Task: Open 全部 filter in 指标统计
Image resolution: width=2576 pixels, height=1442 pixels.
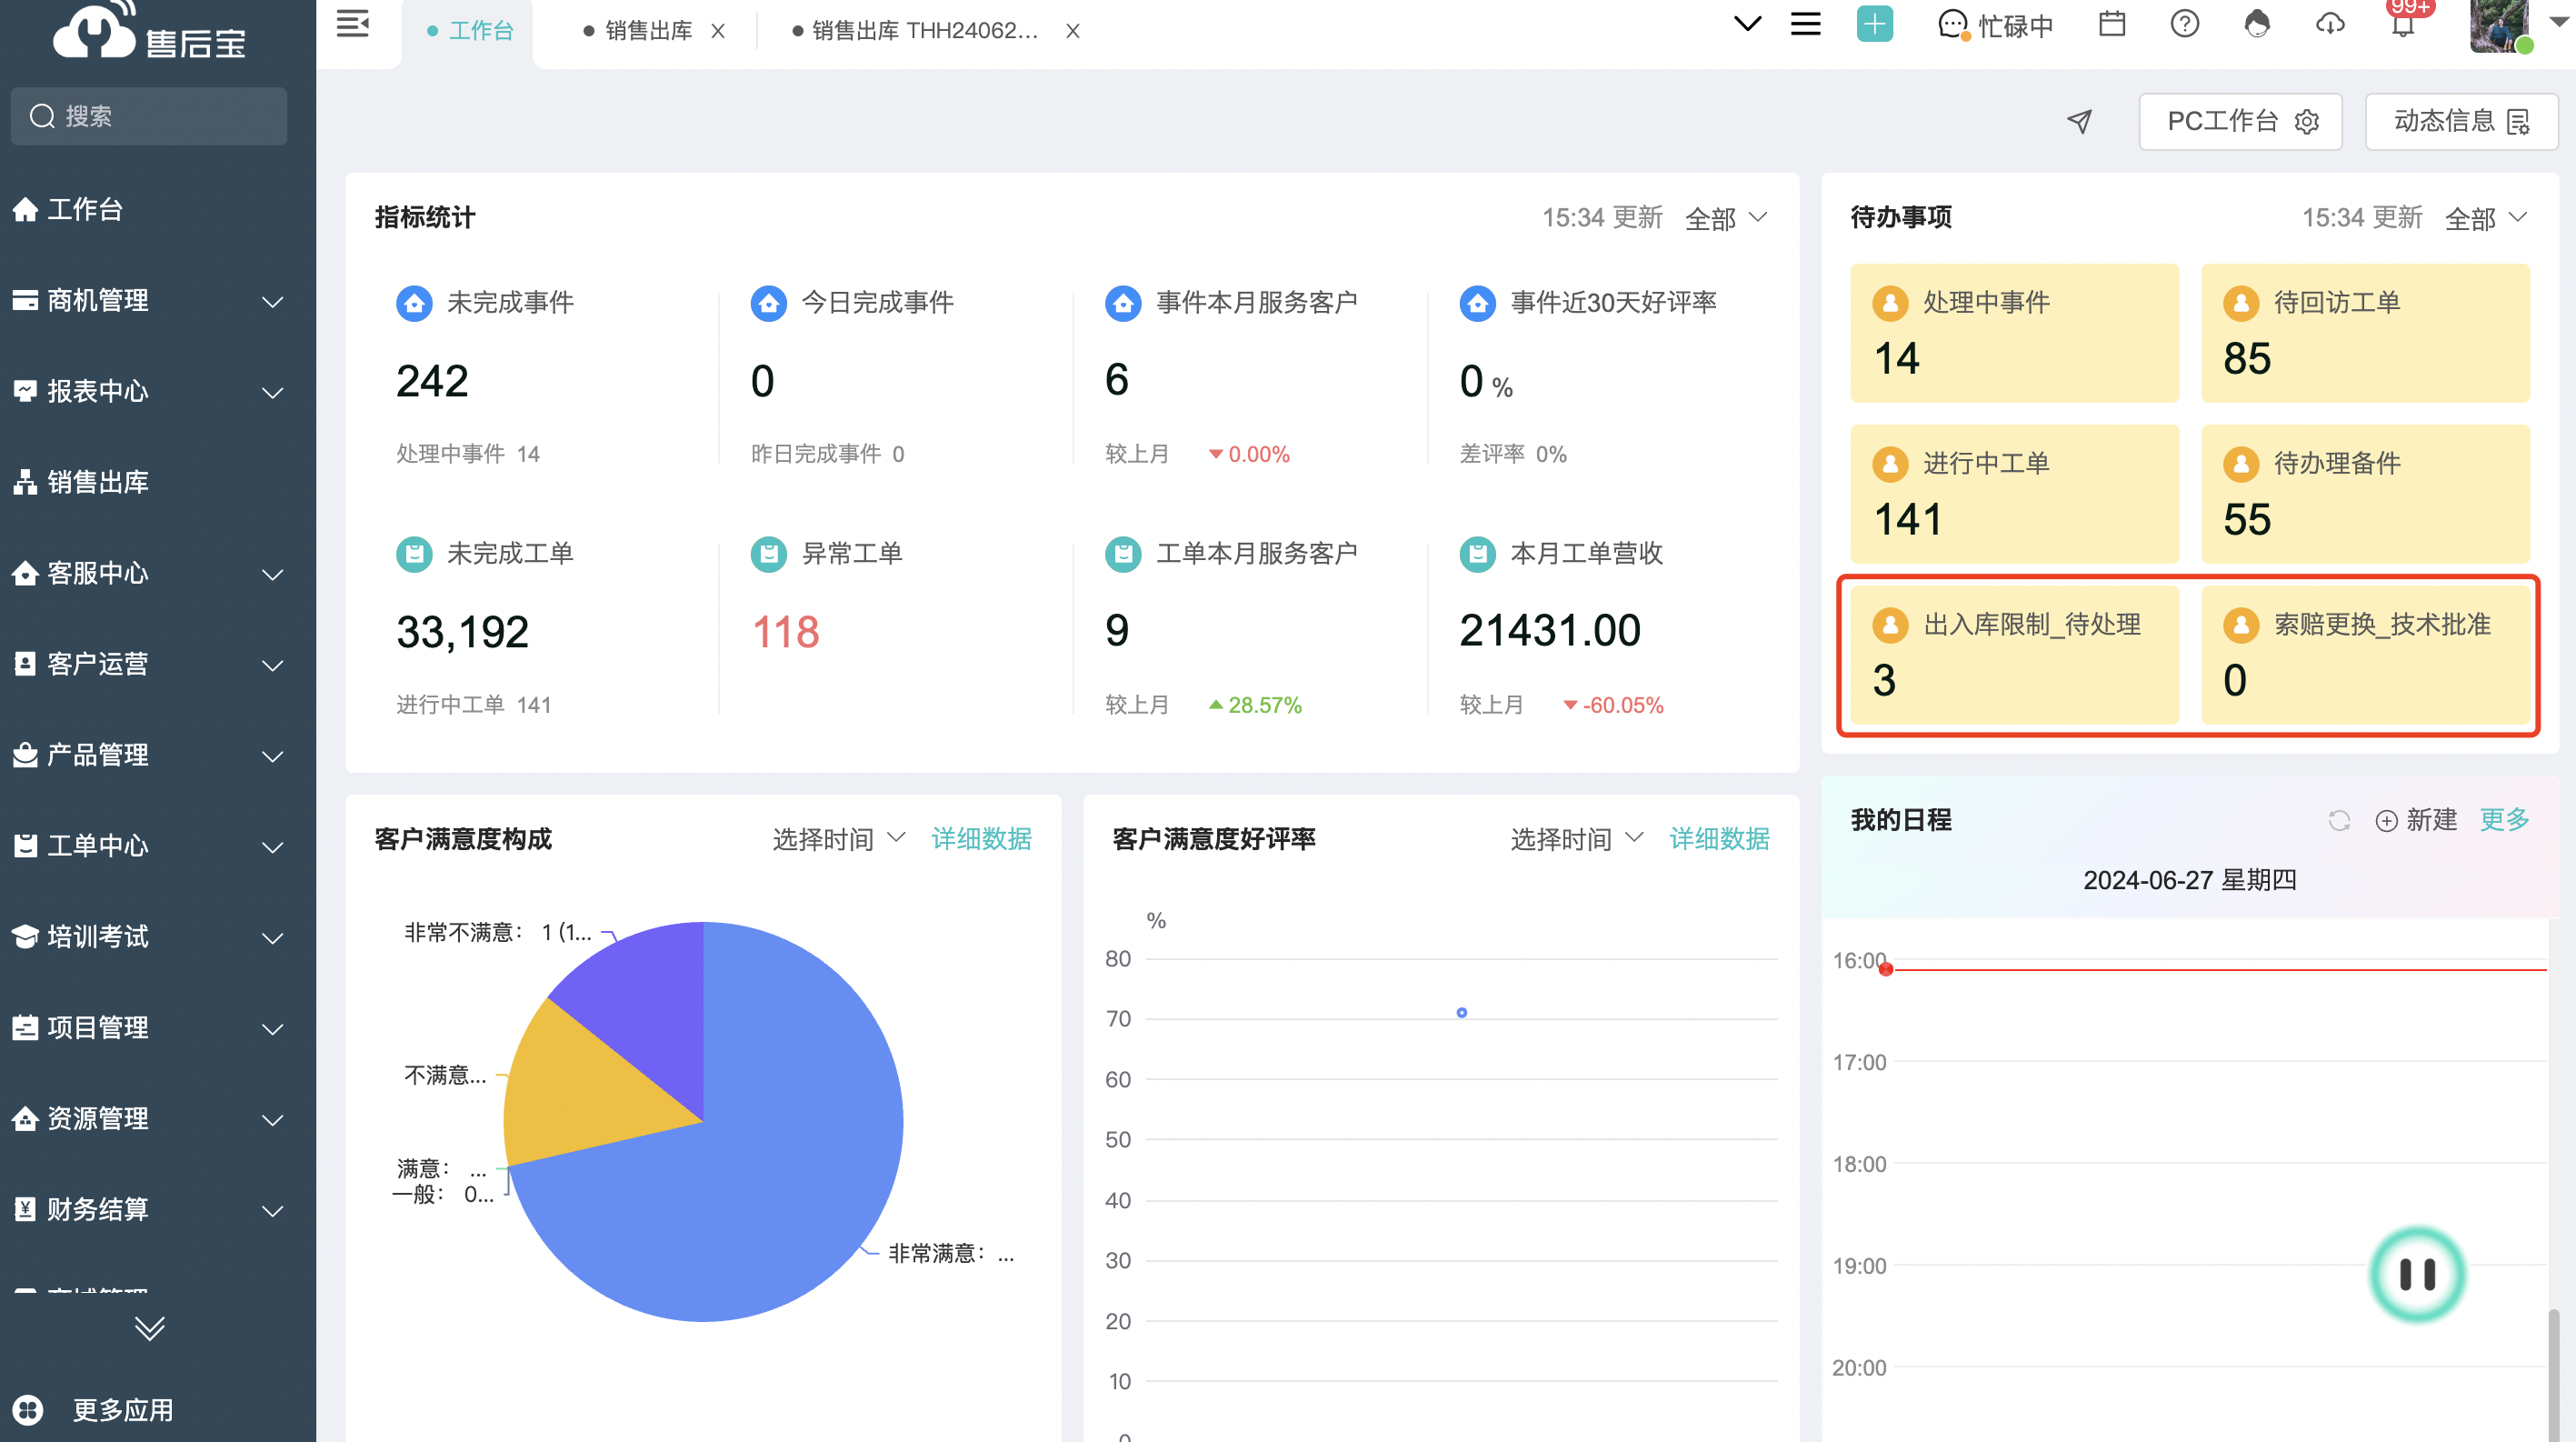Action: click(1726, 218)
